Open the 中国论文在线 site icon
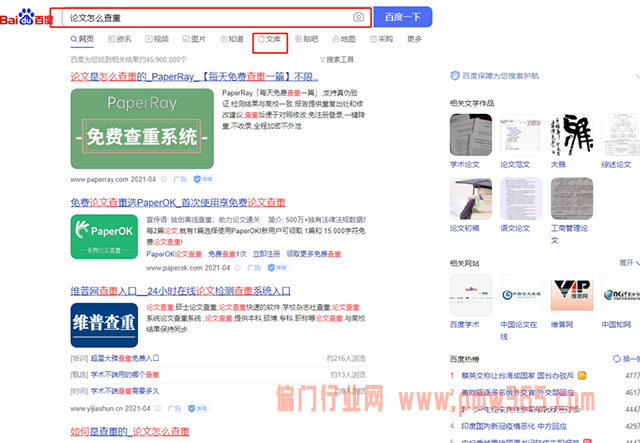The width and height of the screenshot is (640, 443). pyautogui.click(x=521, y=295)
